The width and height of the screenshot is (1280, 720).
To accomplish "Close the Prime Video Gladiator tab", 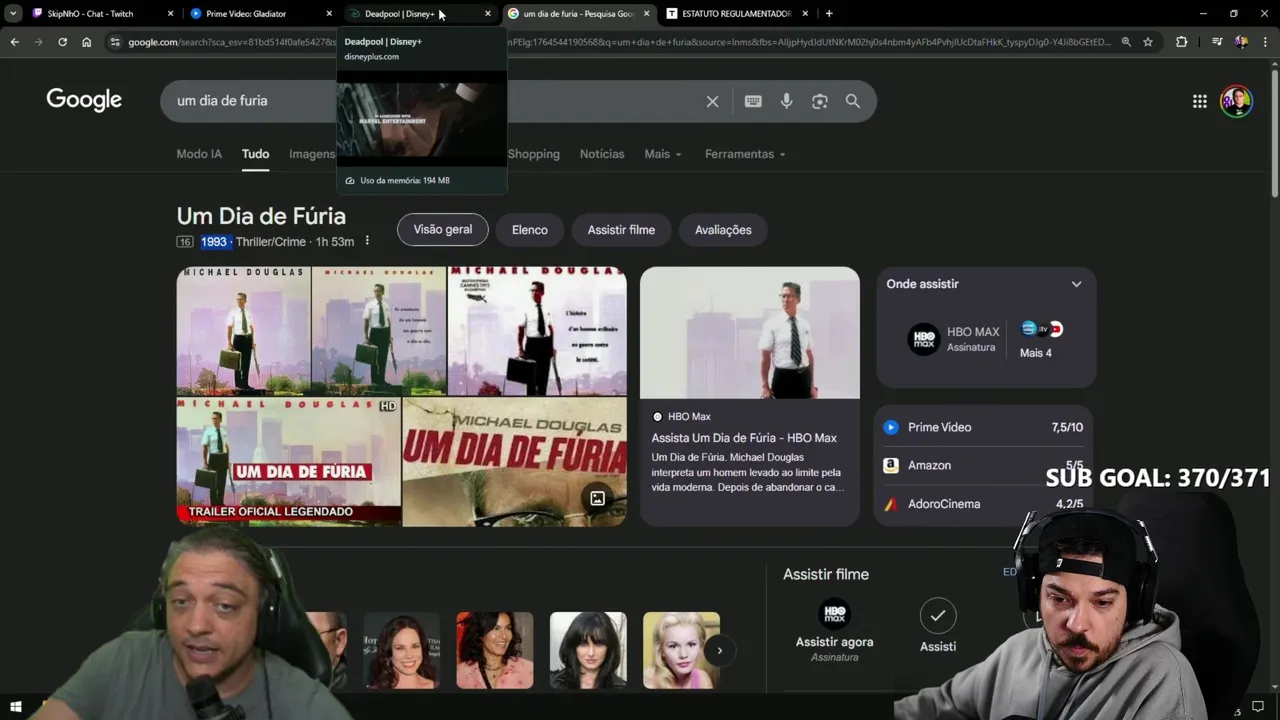I will (329, 14).
